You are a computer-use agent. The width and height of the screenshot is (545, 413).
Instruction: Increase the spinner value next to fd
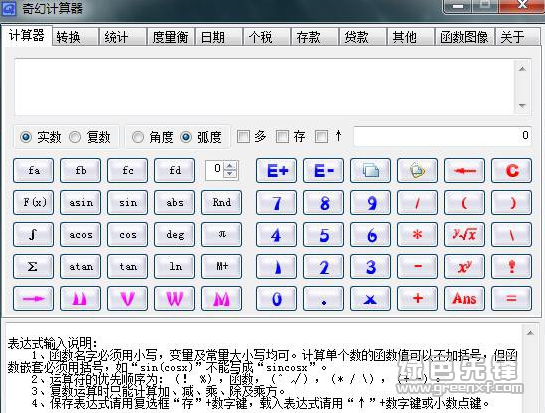[x=230, y=165]
